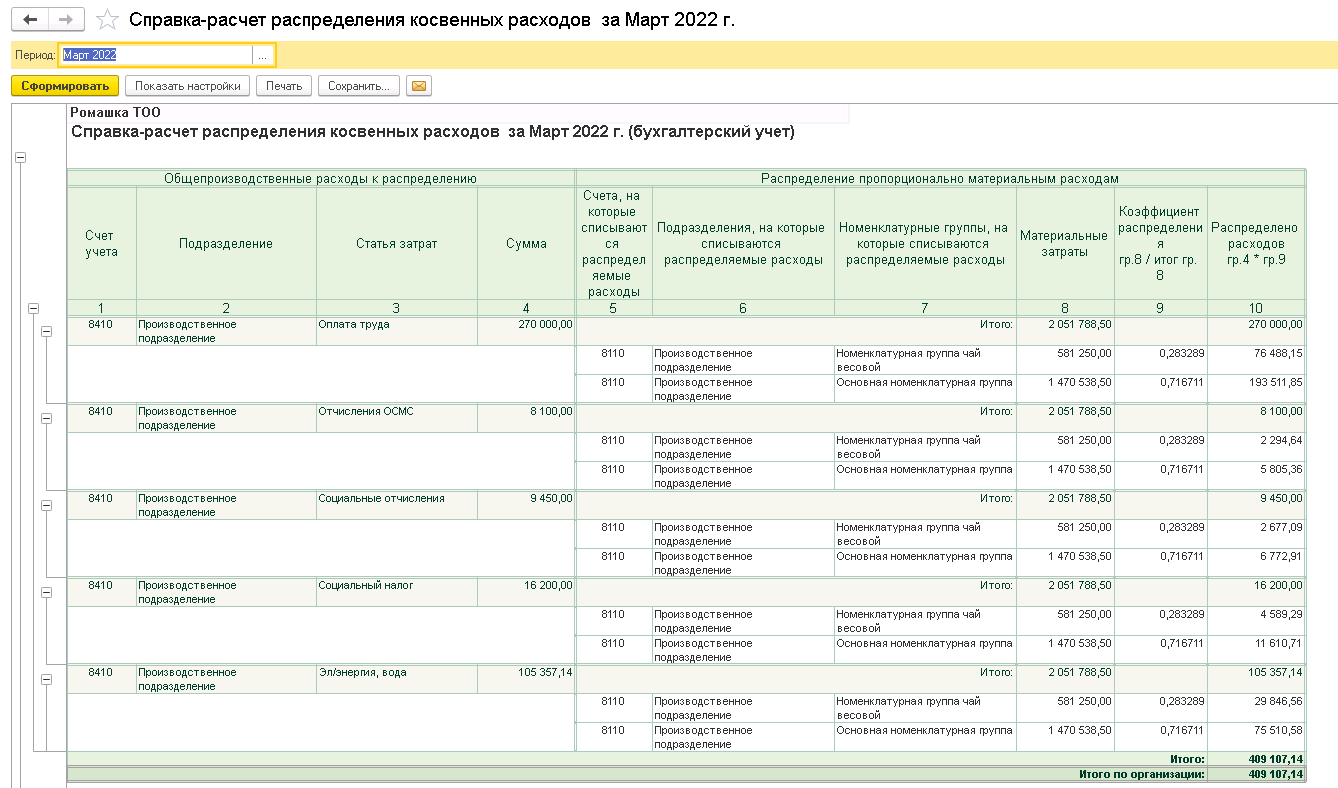
Task: Select the Оплата труда amount 270 000,00 cell
Action: 526,325
